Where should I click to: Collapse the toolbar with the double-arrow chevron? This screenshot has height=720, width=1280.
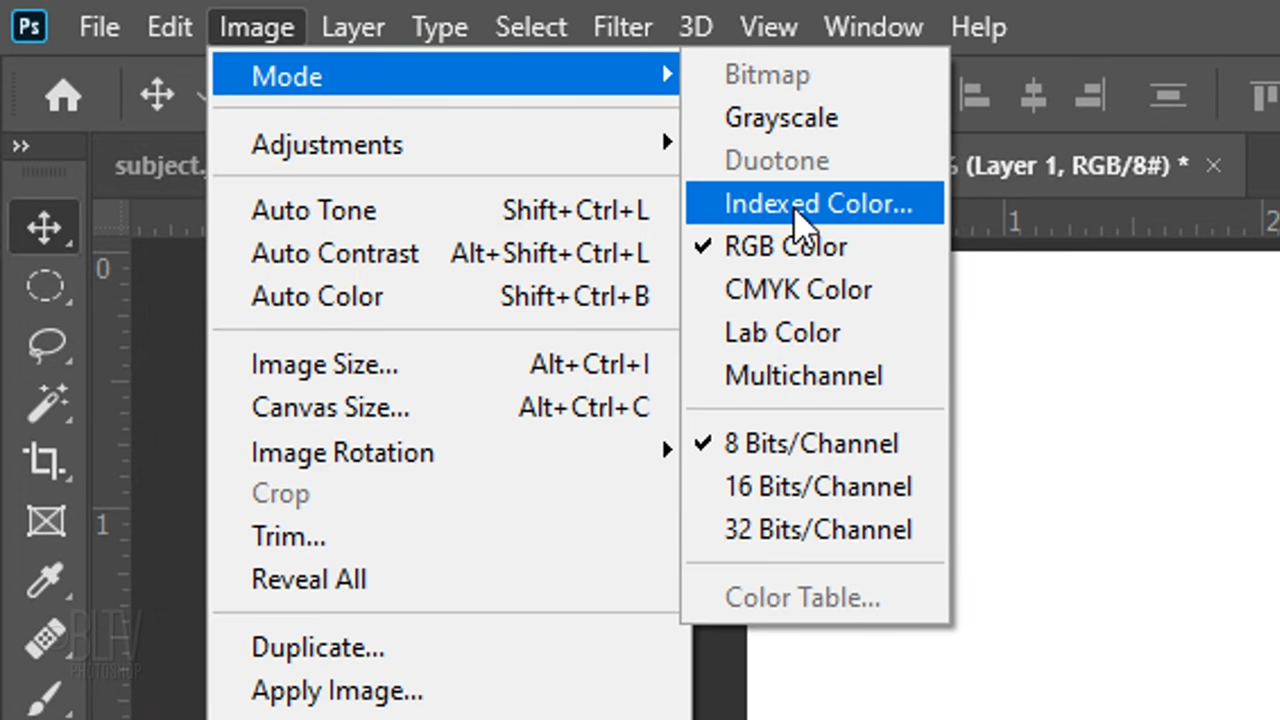(20, 145)
